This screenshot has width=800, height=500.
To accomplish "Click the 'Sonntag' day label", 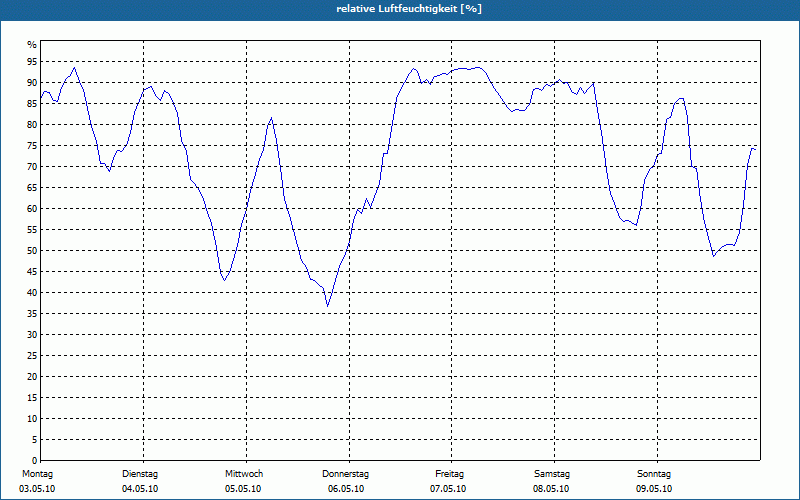I will pyautogui.click(x=654, y=474).
